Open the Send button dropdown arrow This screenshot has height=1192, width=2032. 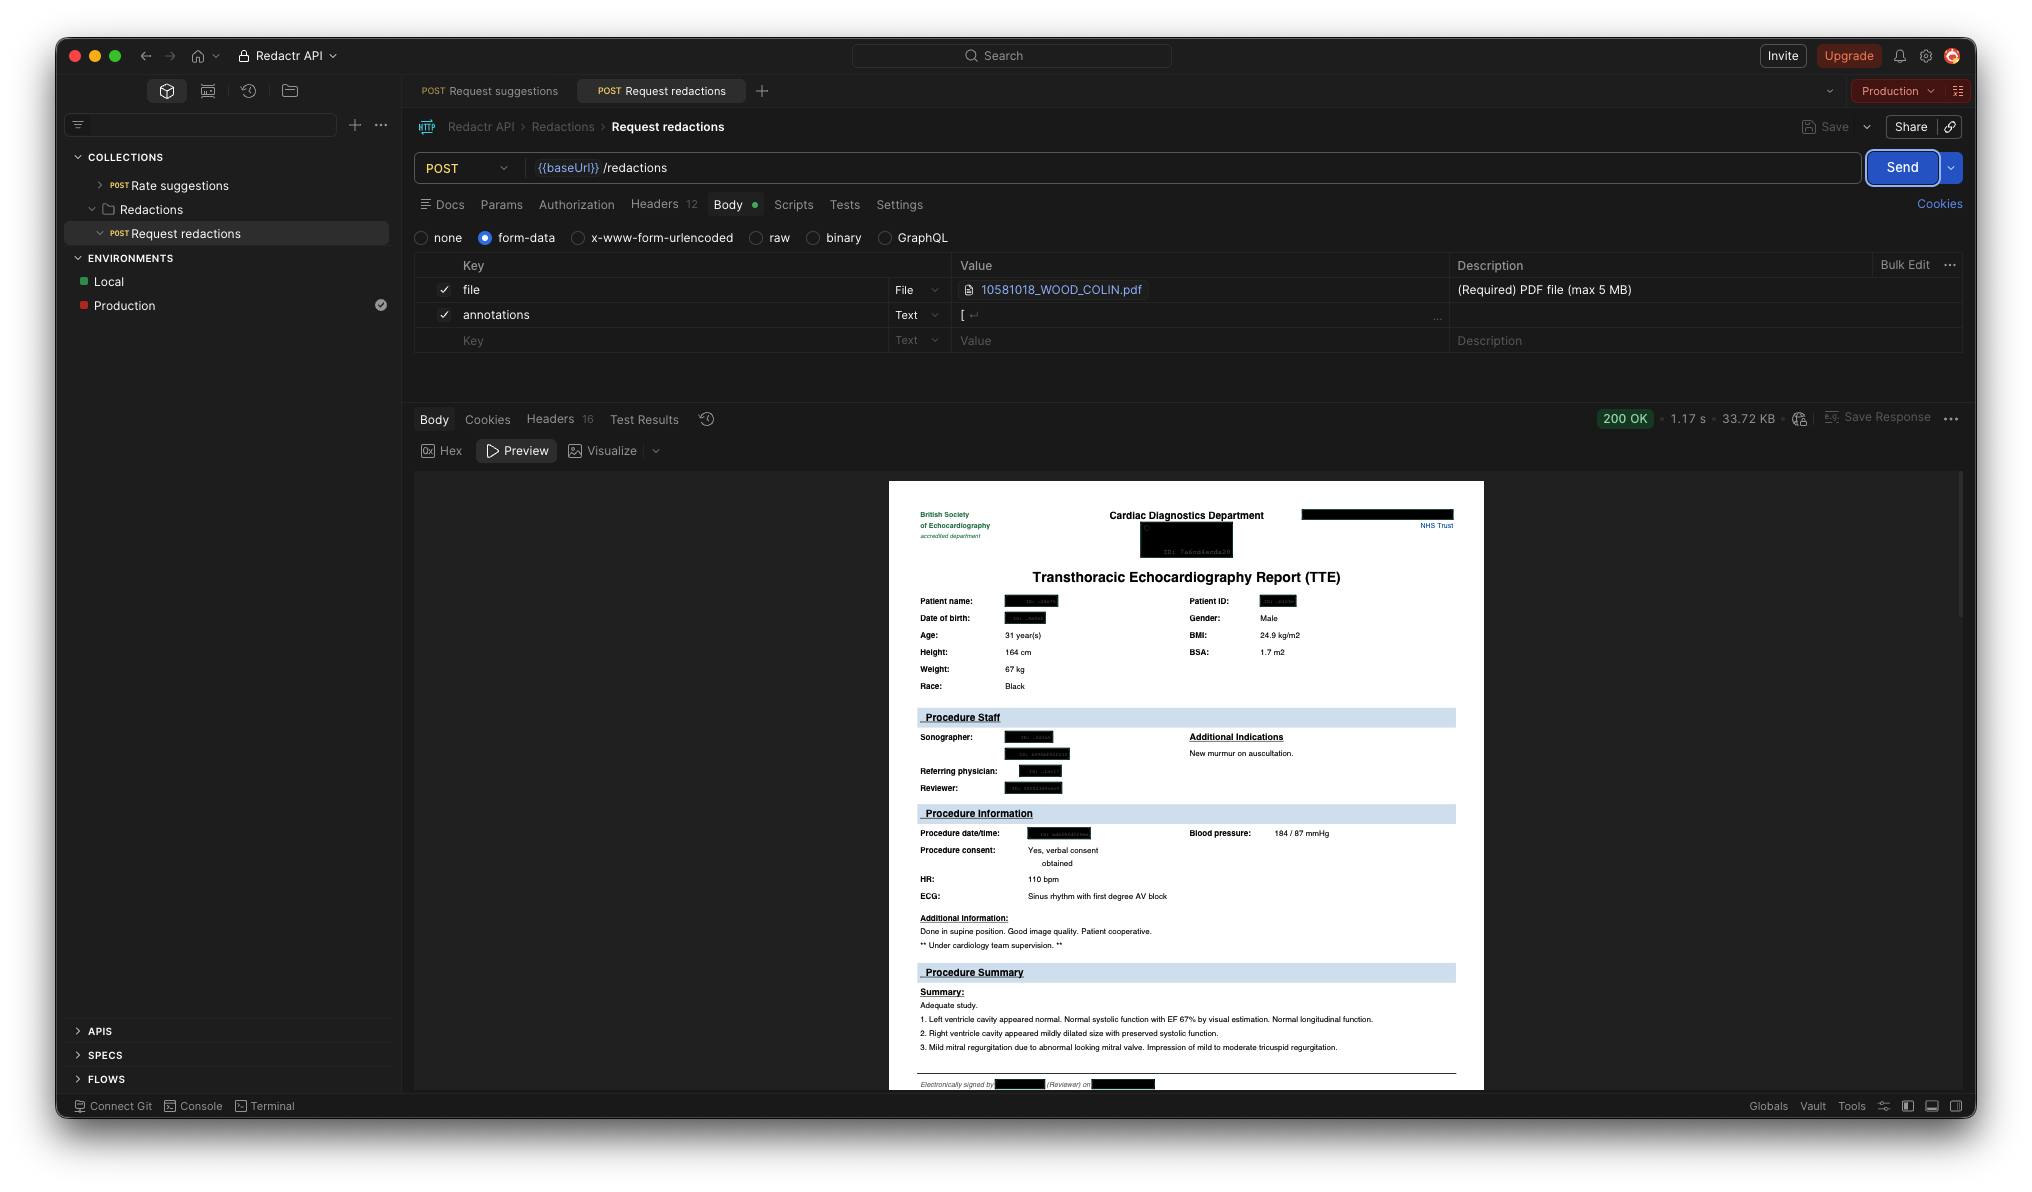[x=1951, y=168]
